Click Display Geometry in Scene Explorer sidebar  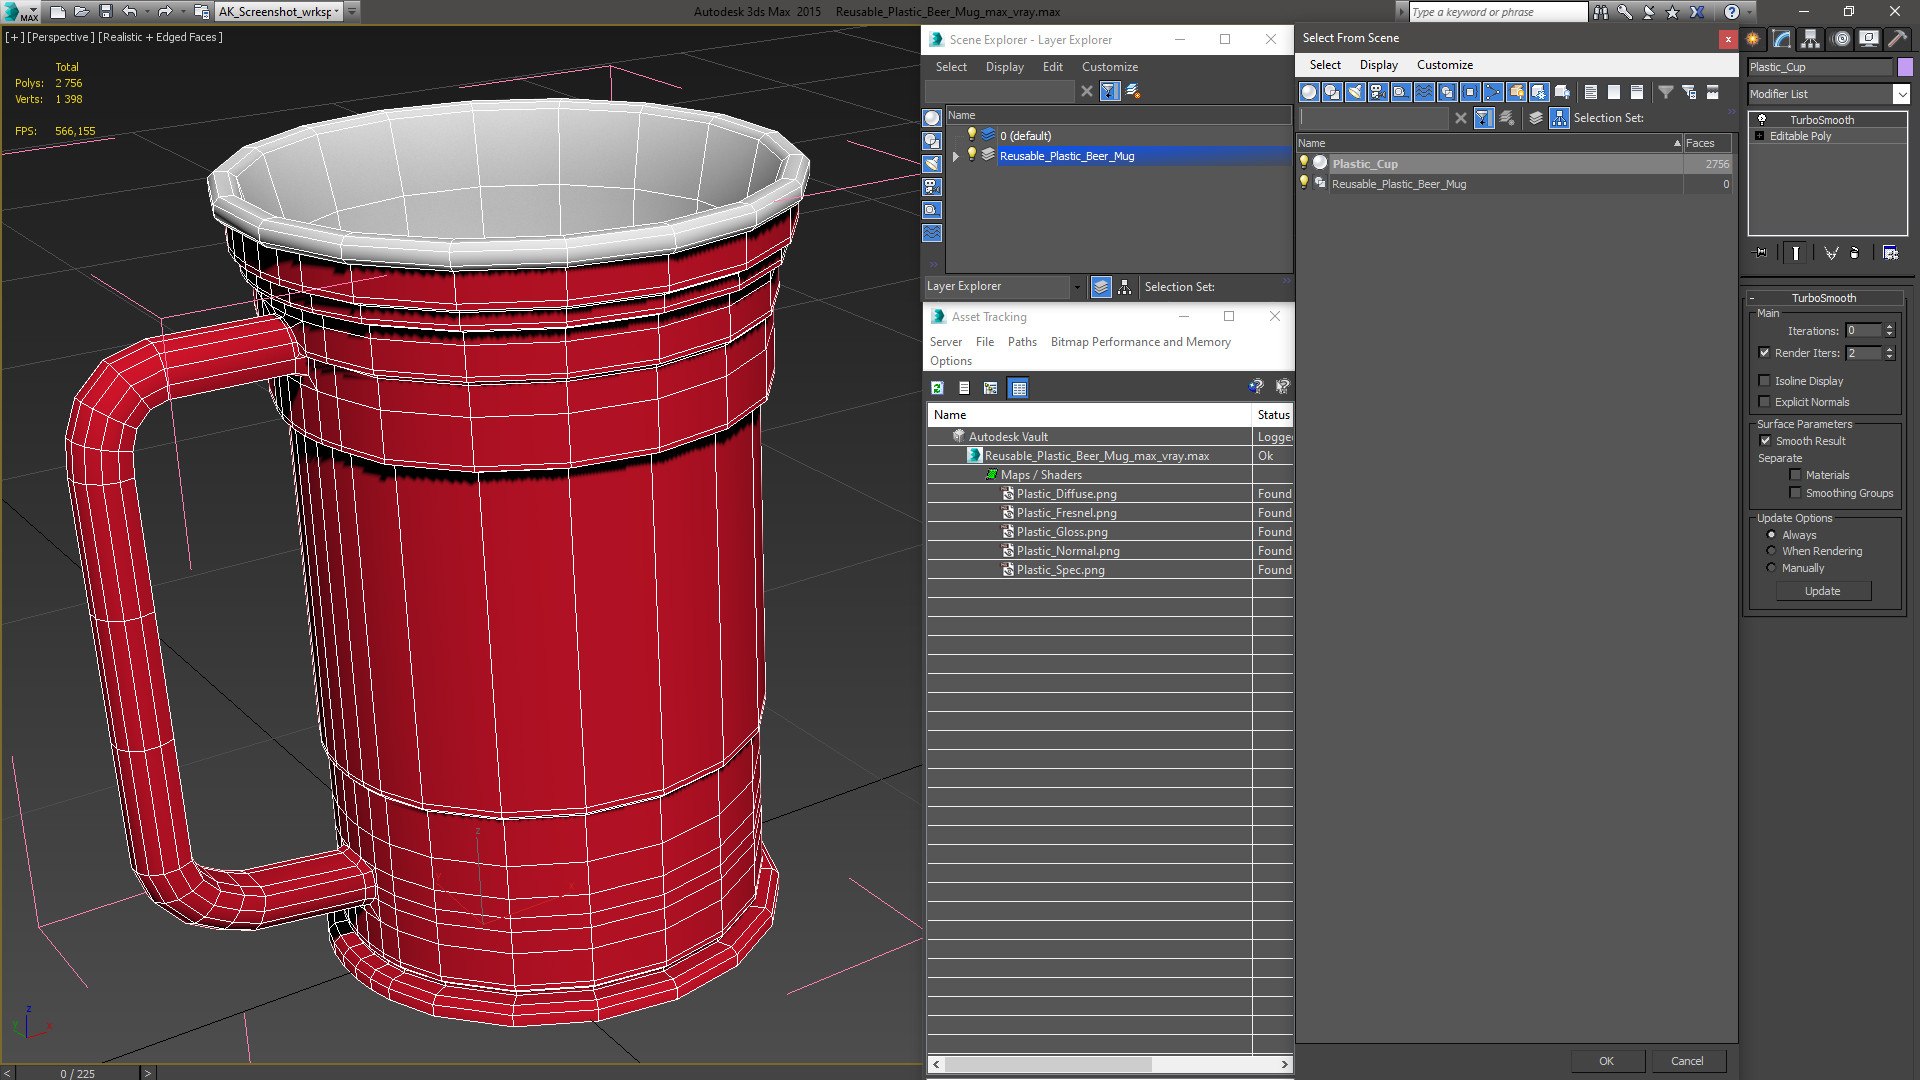tap(932, 118)
